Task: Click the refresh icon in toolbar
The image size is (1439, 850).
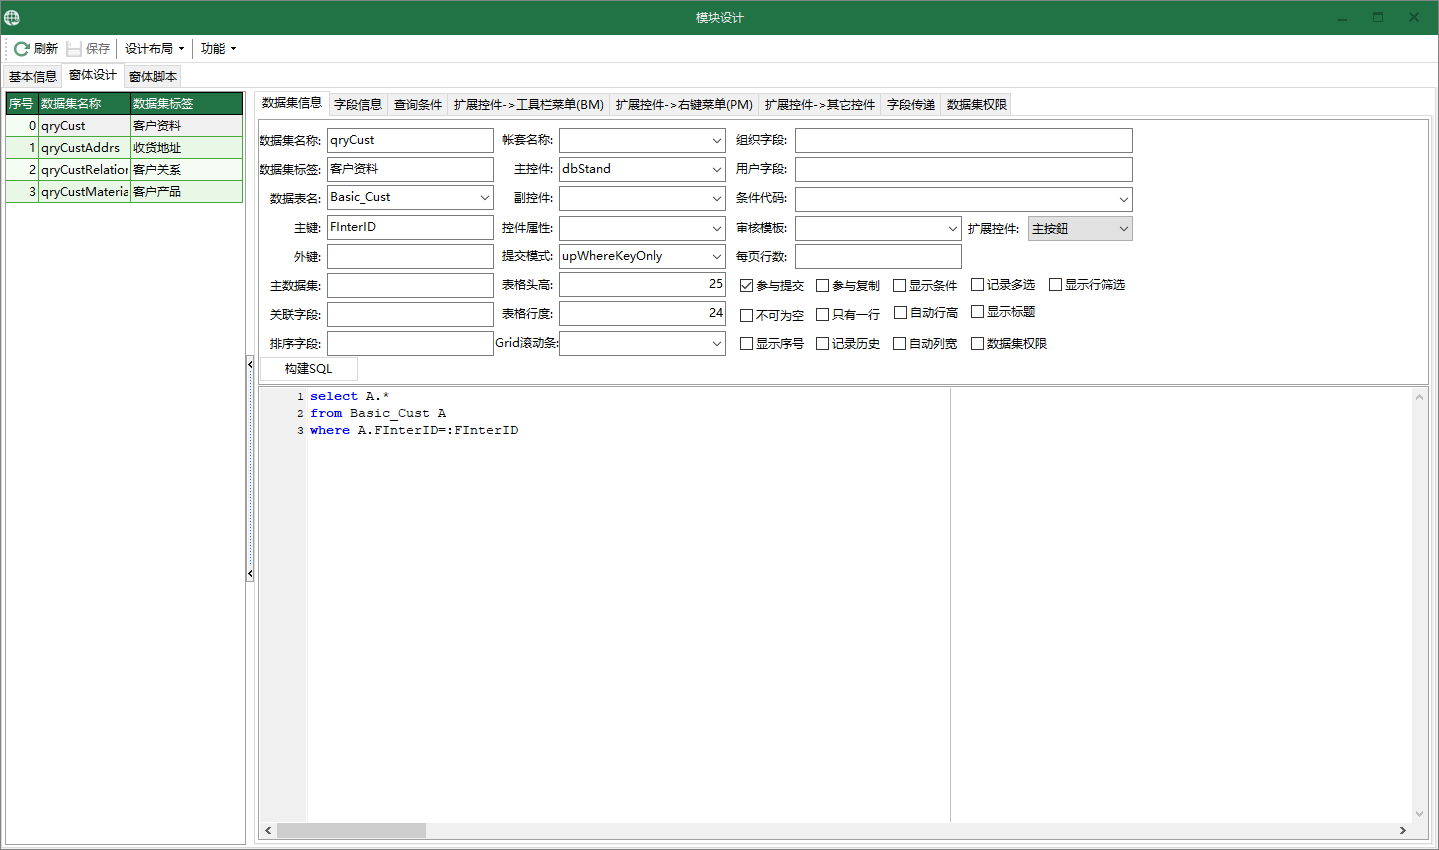Action: (21, 48)
